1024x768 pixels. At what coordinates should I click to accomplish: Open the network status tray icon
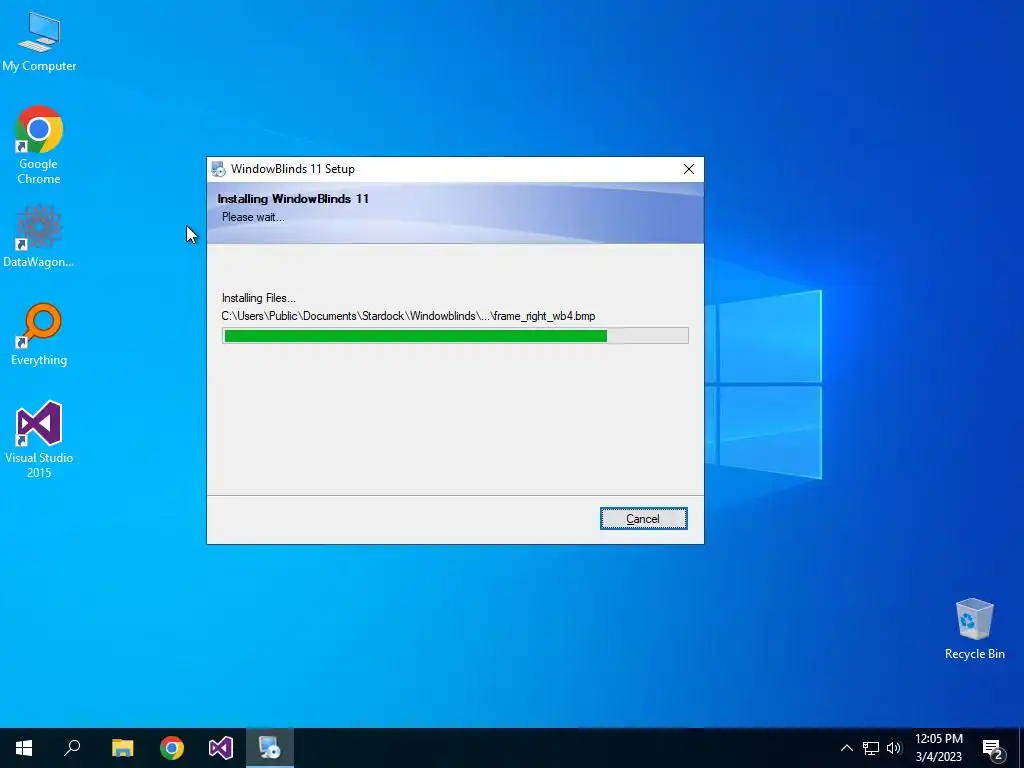pos(871,748)
